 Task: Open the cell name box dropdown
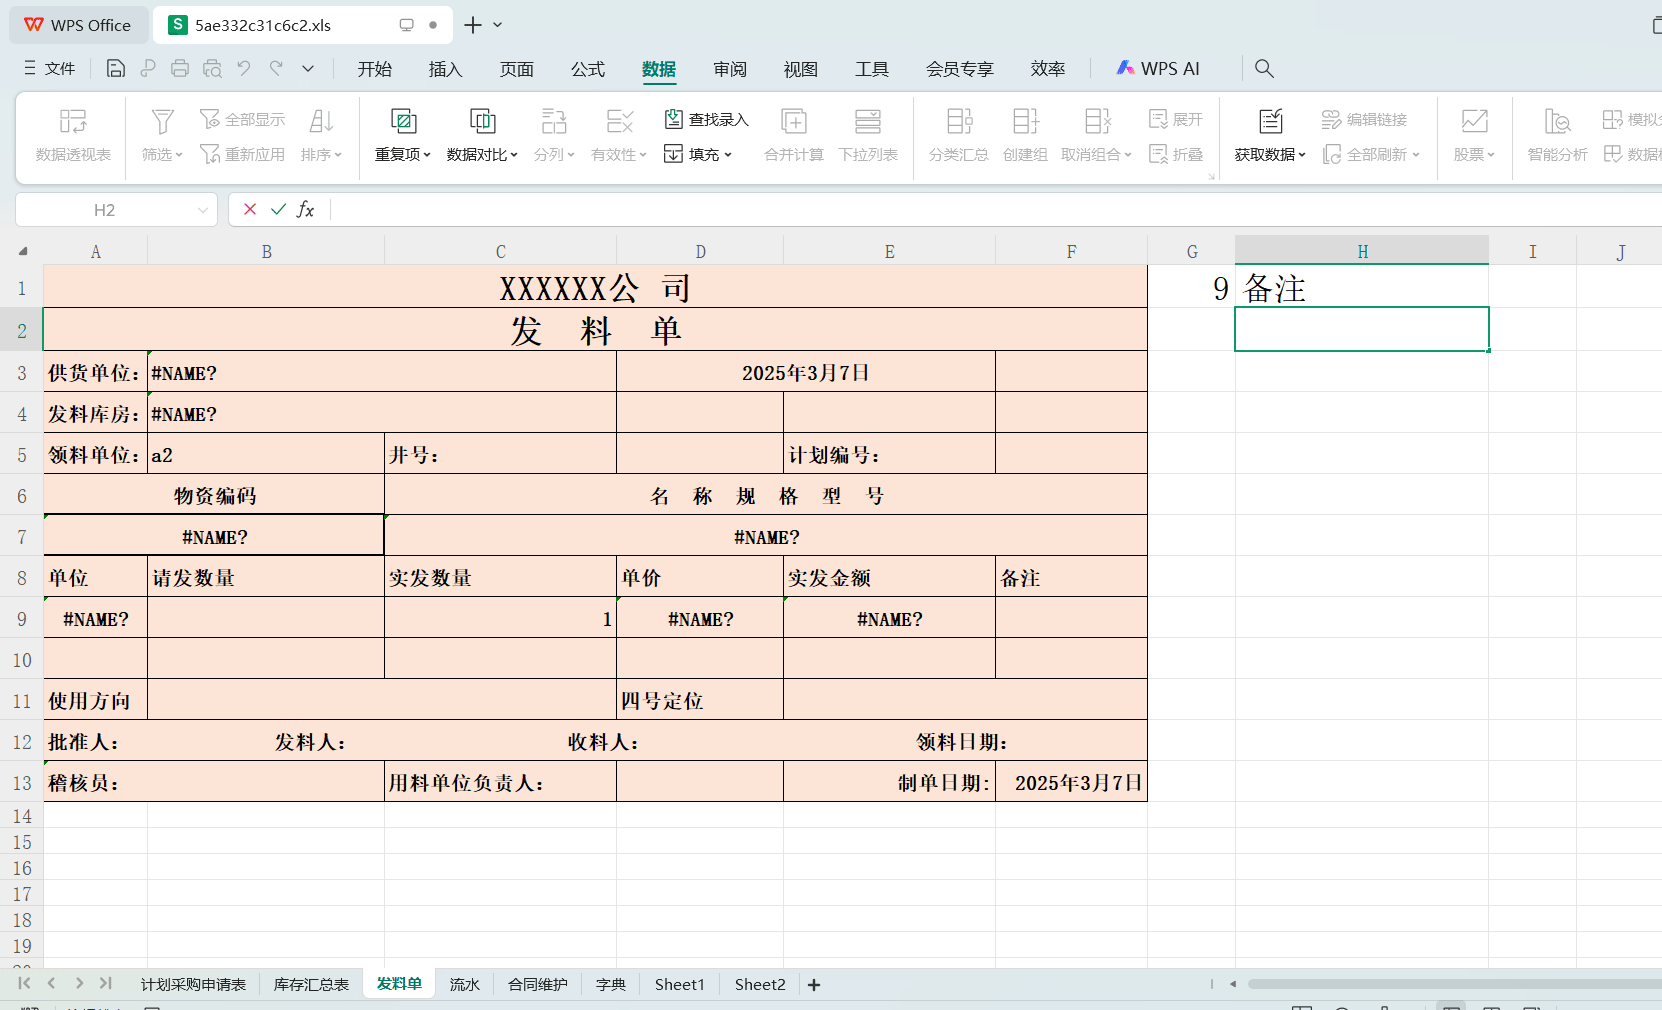(203, 209)
